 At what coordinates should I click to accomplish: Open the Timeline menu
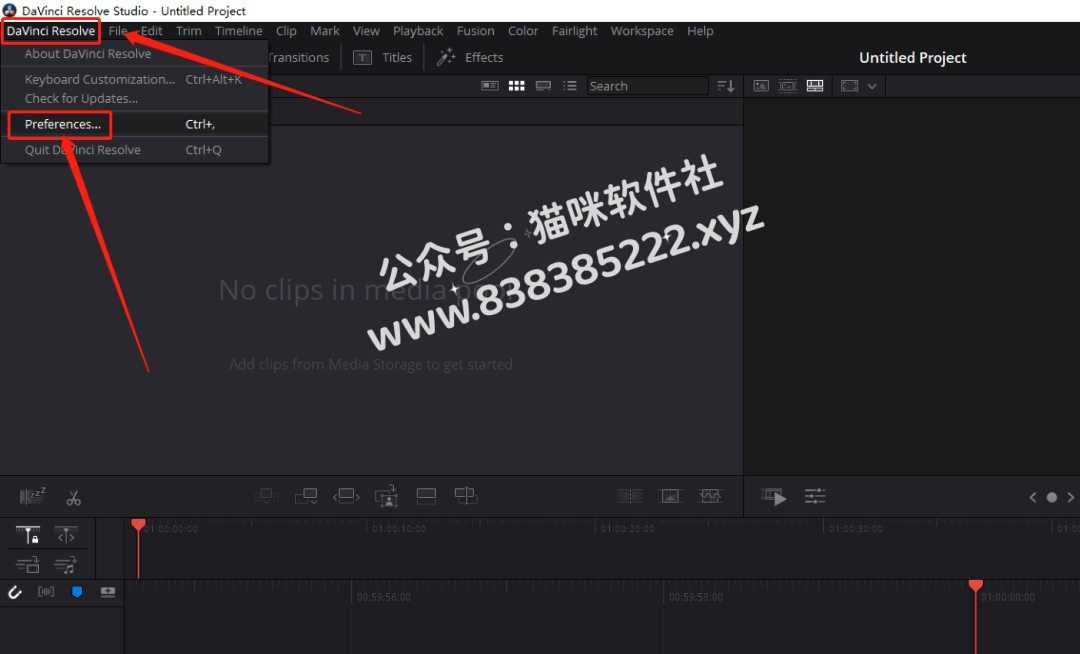click(x=238, y=31)
